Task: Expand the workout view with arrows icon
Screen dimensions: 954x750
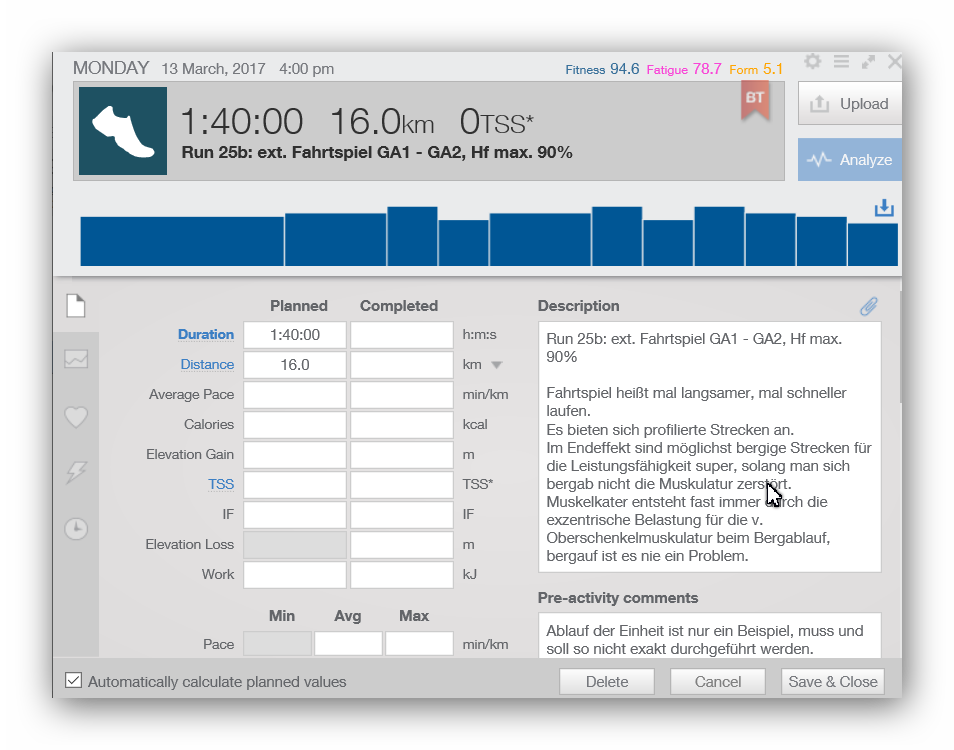Action: pyautogui.click(x=868, y=61)
